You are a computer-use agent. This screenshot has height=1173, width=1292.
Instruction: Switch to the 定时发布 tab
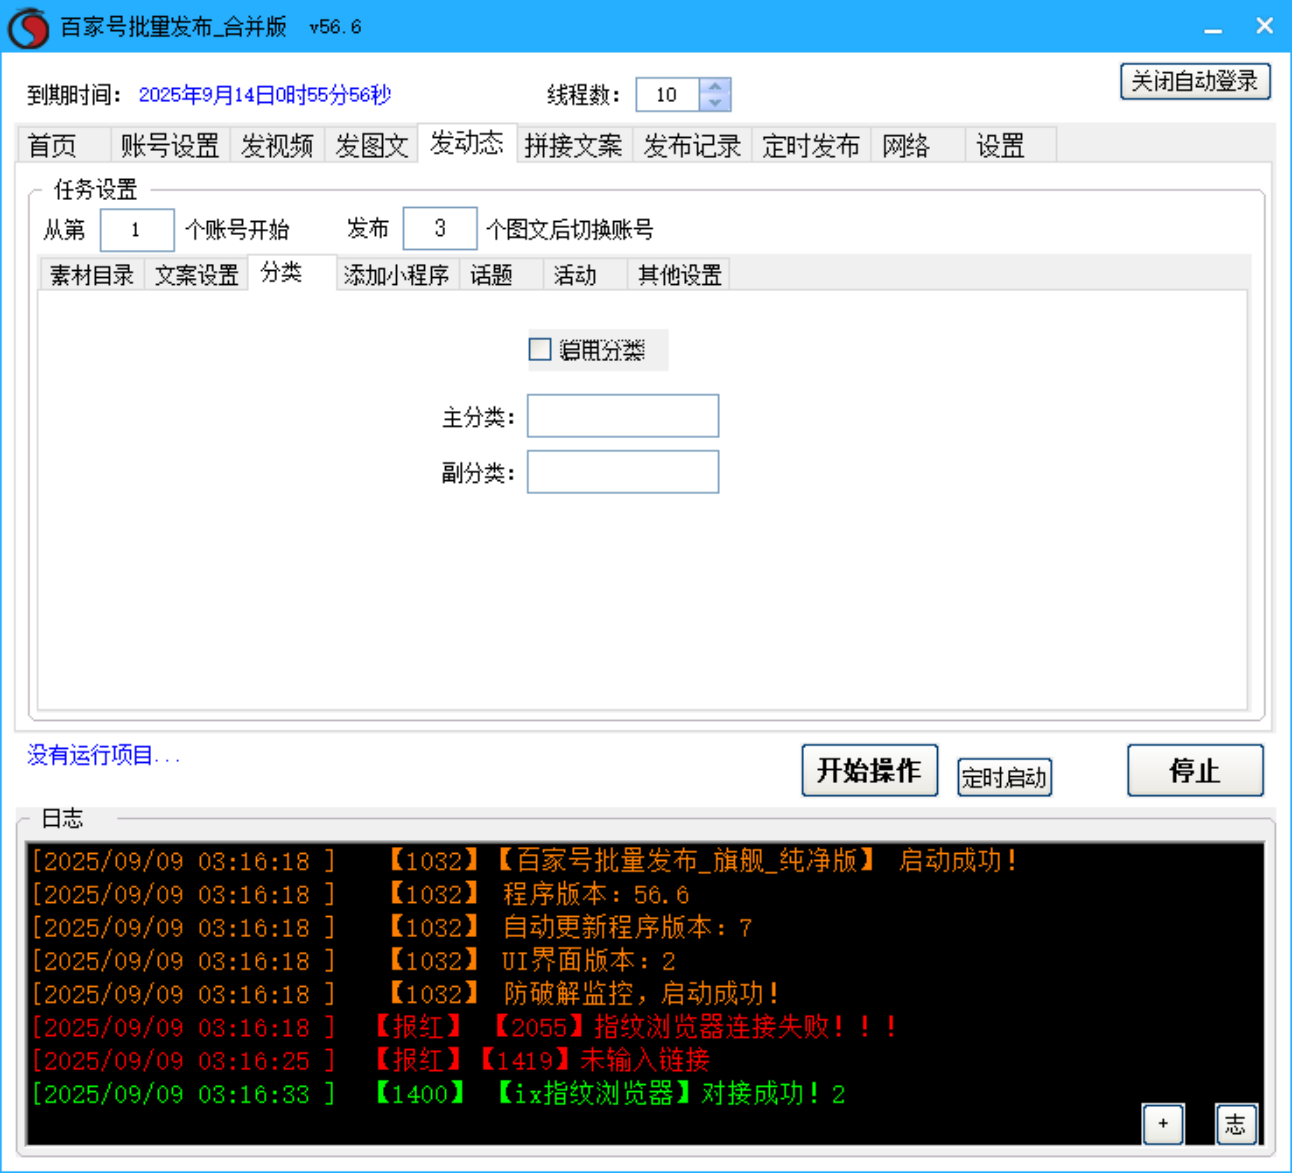coord(811,145)
